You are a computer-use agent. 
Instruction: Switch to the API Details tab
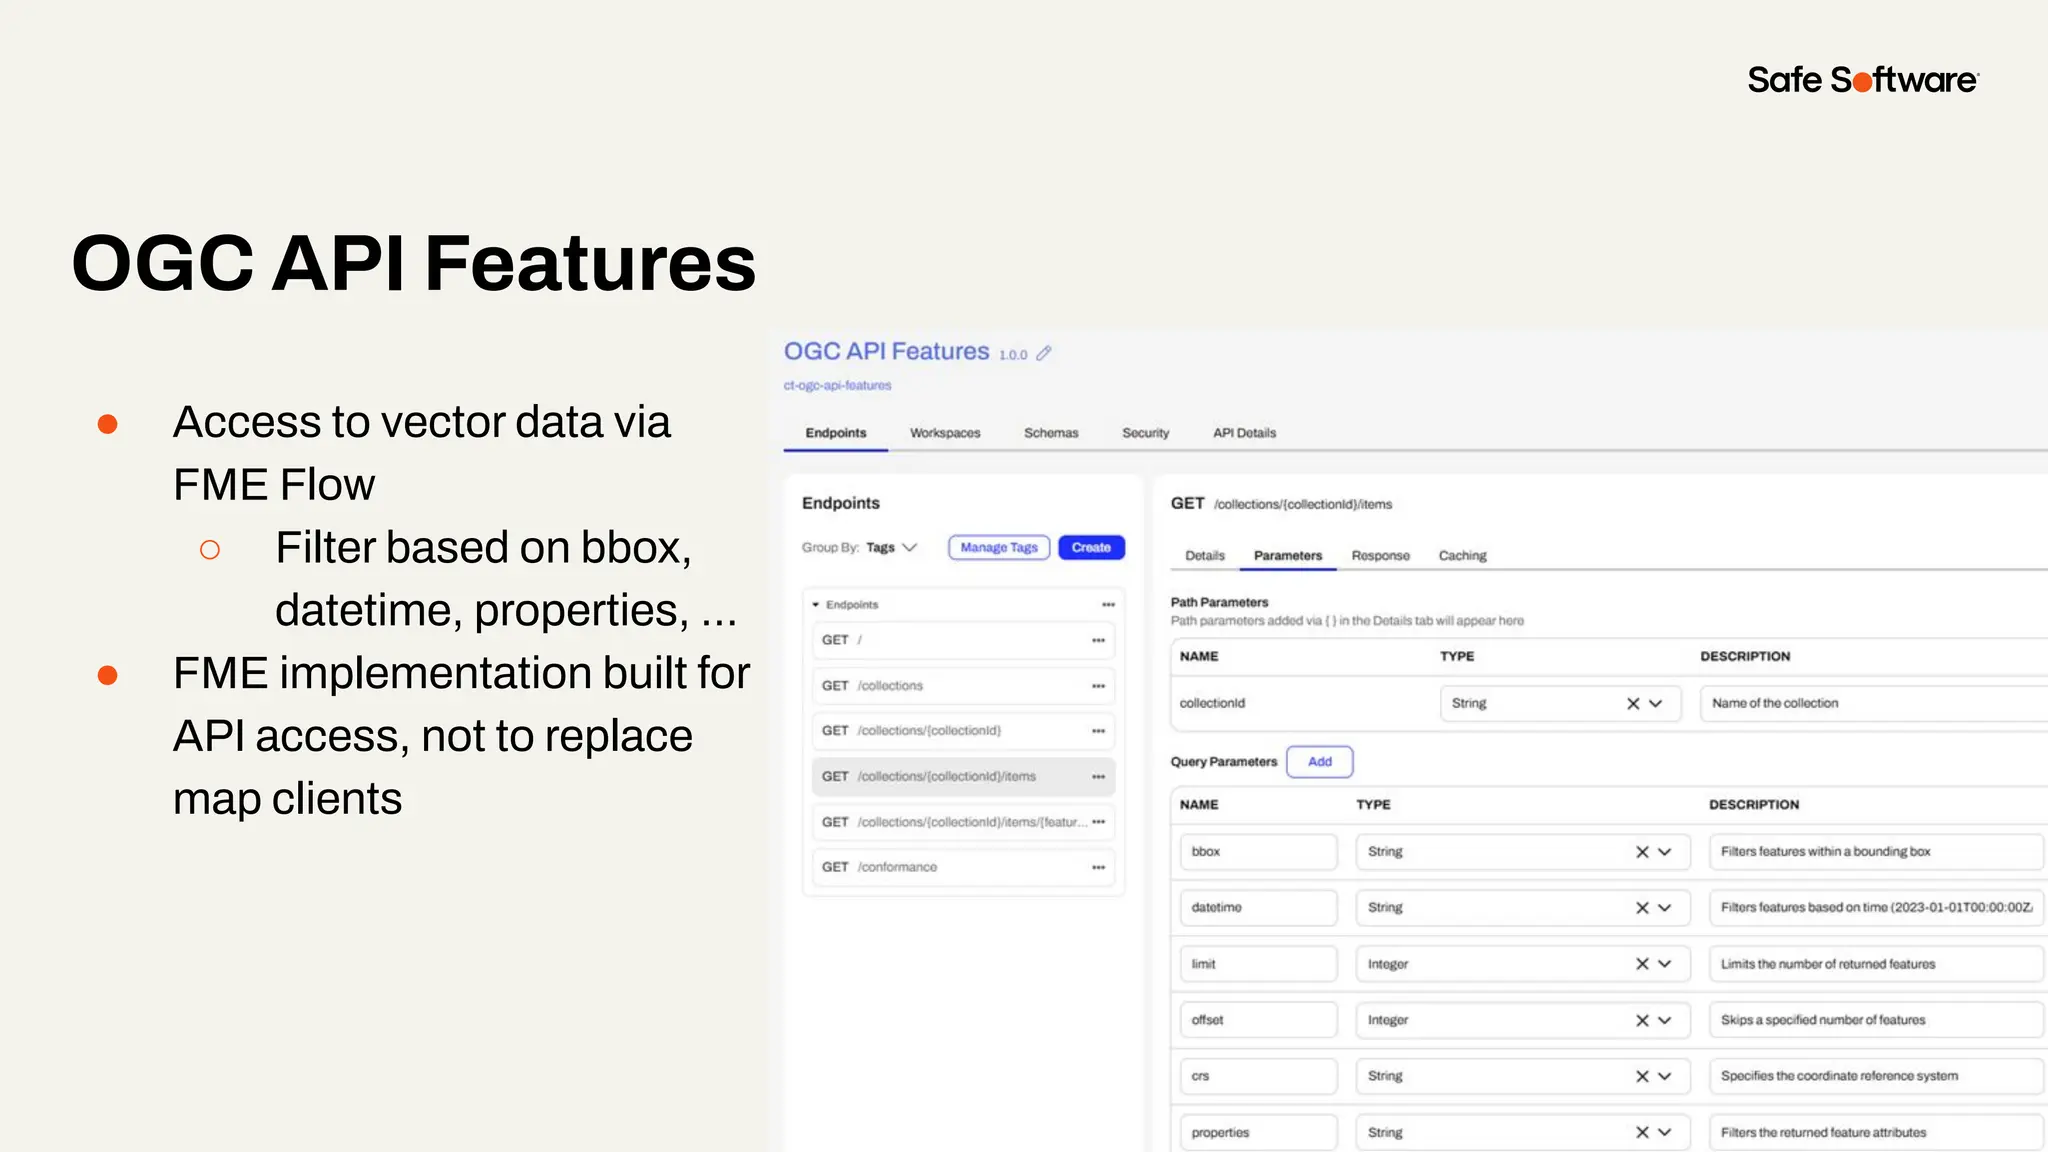coord(1244,433)
